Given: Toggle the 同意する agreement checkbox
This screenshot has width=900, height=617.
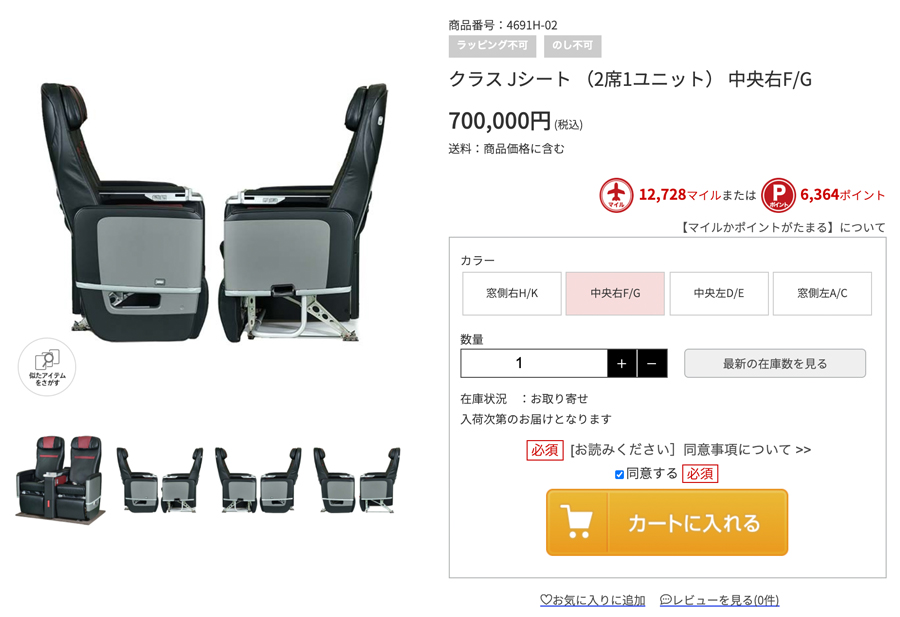Looking at the screenshot, I should point(619,475).
